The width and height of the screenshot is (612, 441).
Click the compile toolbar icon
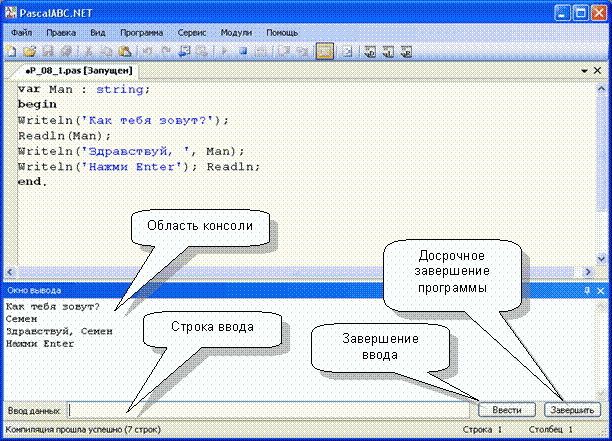point(261,51)
